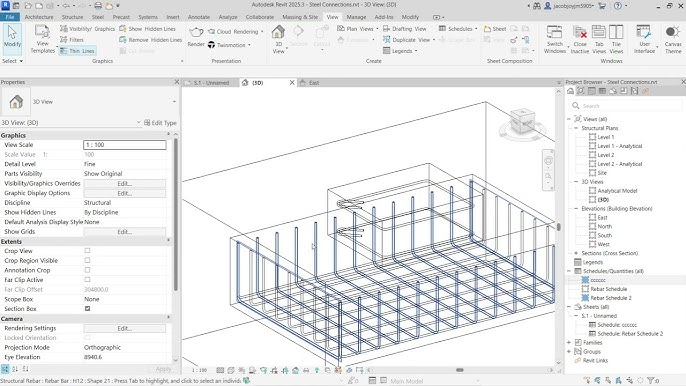Open Visibility/Graphics overrides tool

tap(88, 28)
